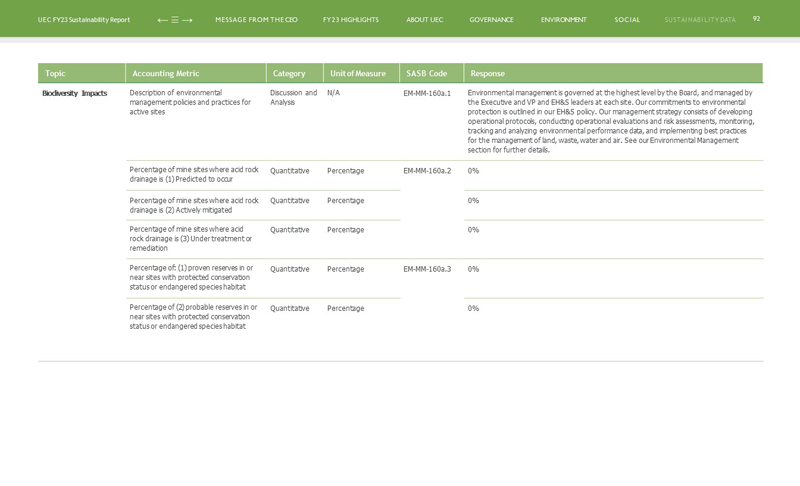Open Message from the CEO section
800x486 pixels.
[x=256, y=20]
